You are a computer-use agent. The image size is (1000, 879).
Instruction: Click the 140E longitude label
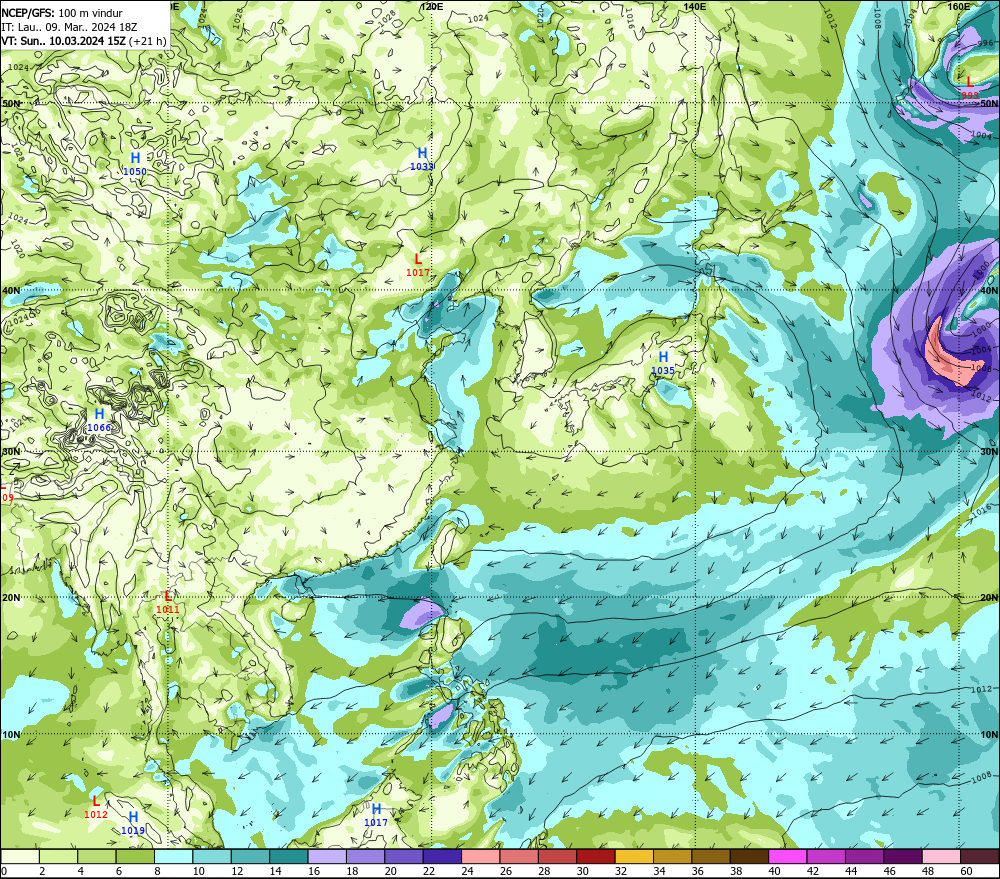tap(694, 6)
